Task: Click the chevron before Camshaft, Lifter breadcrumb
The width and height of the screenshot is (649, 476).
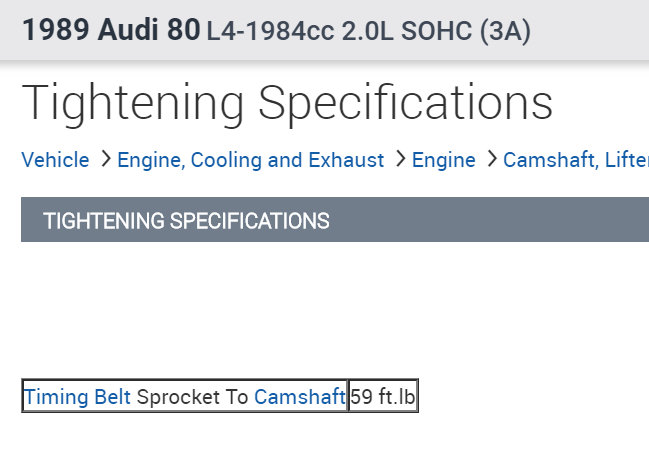Action: [x=490, y=159]
